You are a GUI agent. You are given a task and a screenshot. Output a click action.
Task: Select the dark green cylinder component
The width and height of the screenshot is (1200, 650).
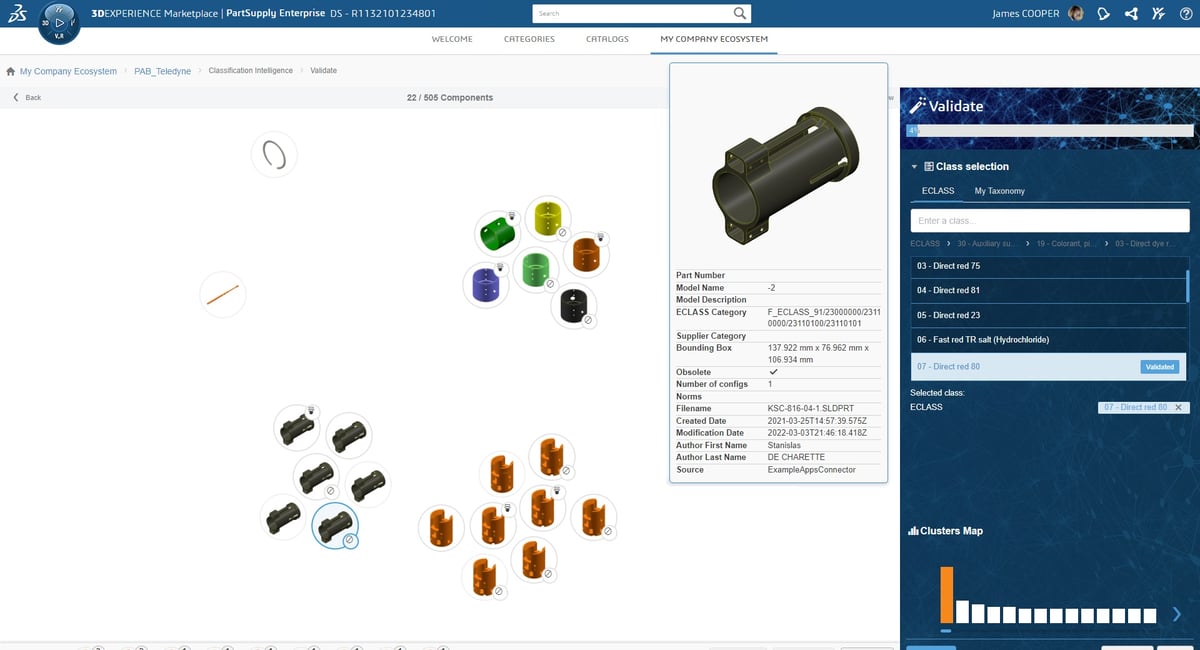(x=495, y=233)
